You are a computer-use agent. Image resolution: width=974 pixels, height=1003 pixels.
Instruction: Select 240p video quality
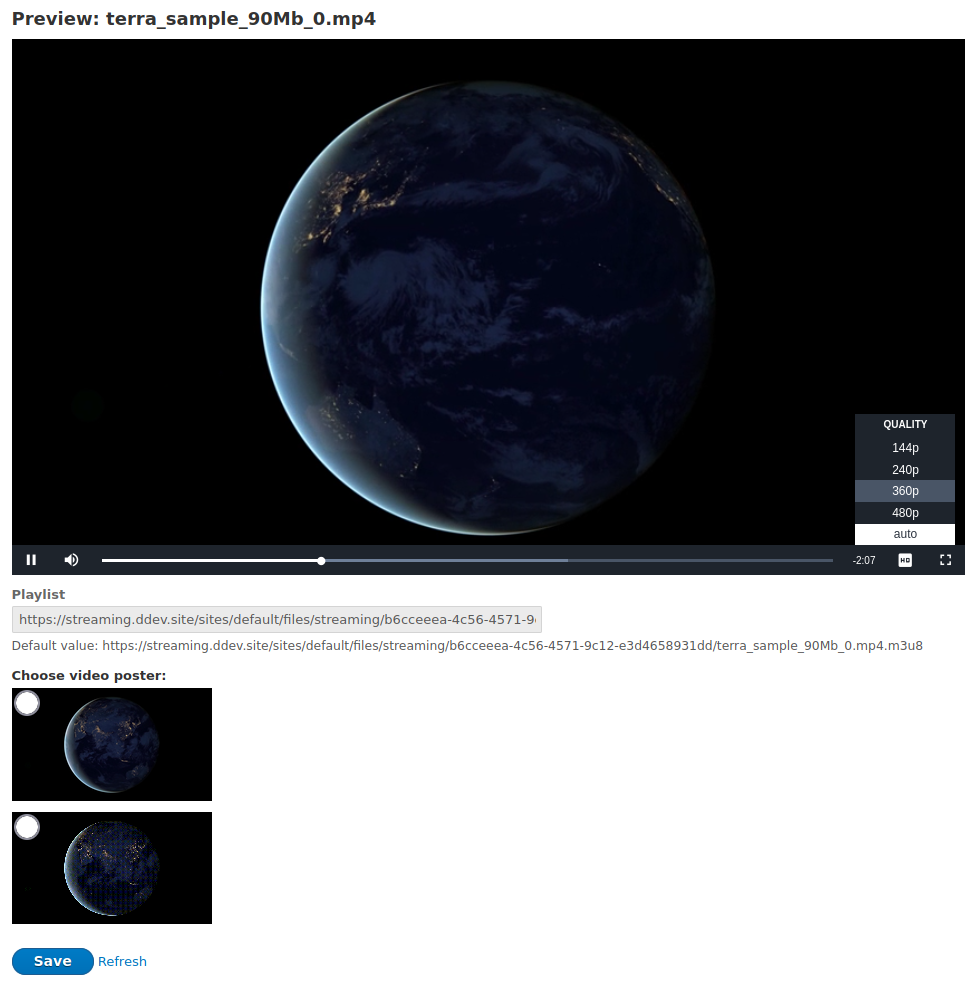pyautogui.click(x=904, y=469)
